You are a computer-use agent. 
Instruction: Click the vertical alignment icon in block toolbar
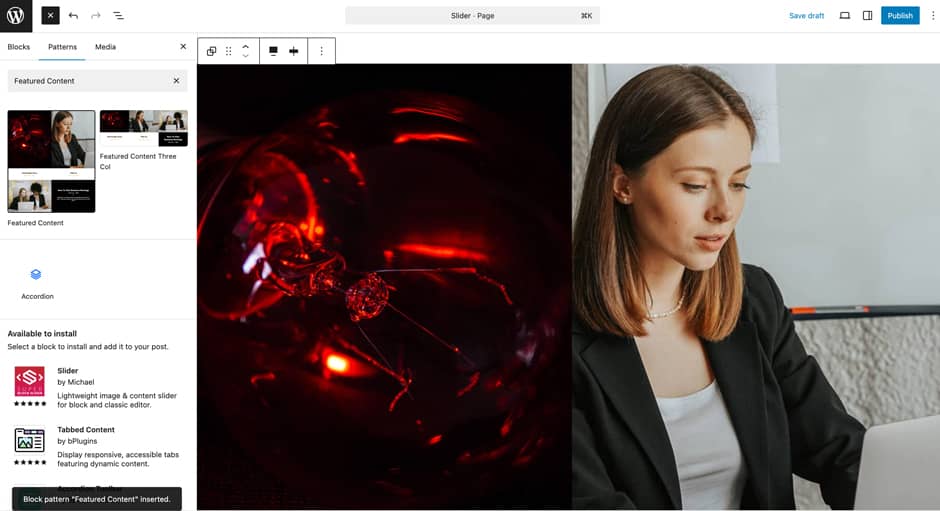click(x=294, y=51)
